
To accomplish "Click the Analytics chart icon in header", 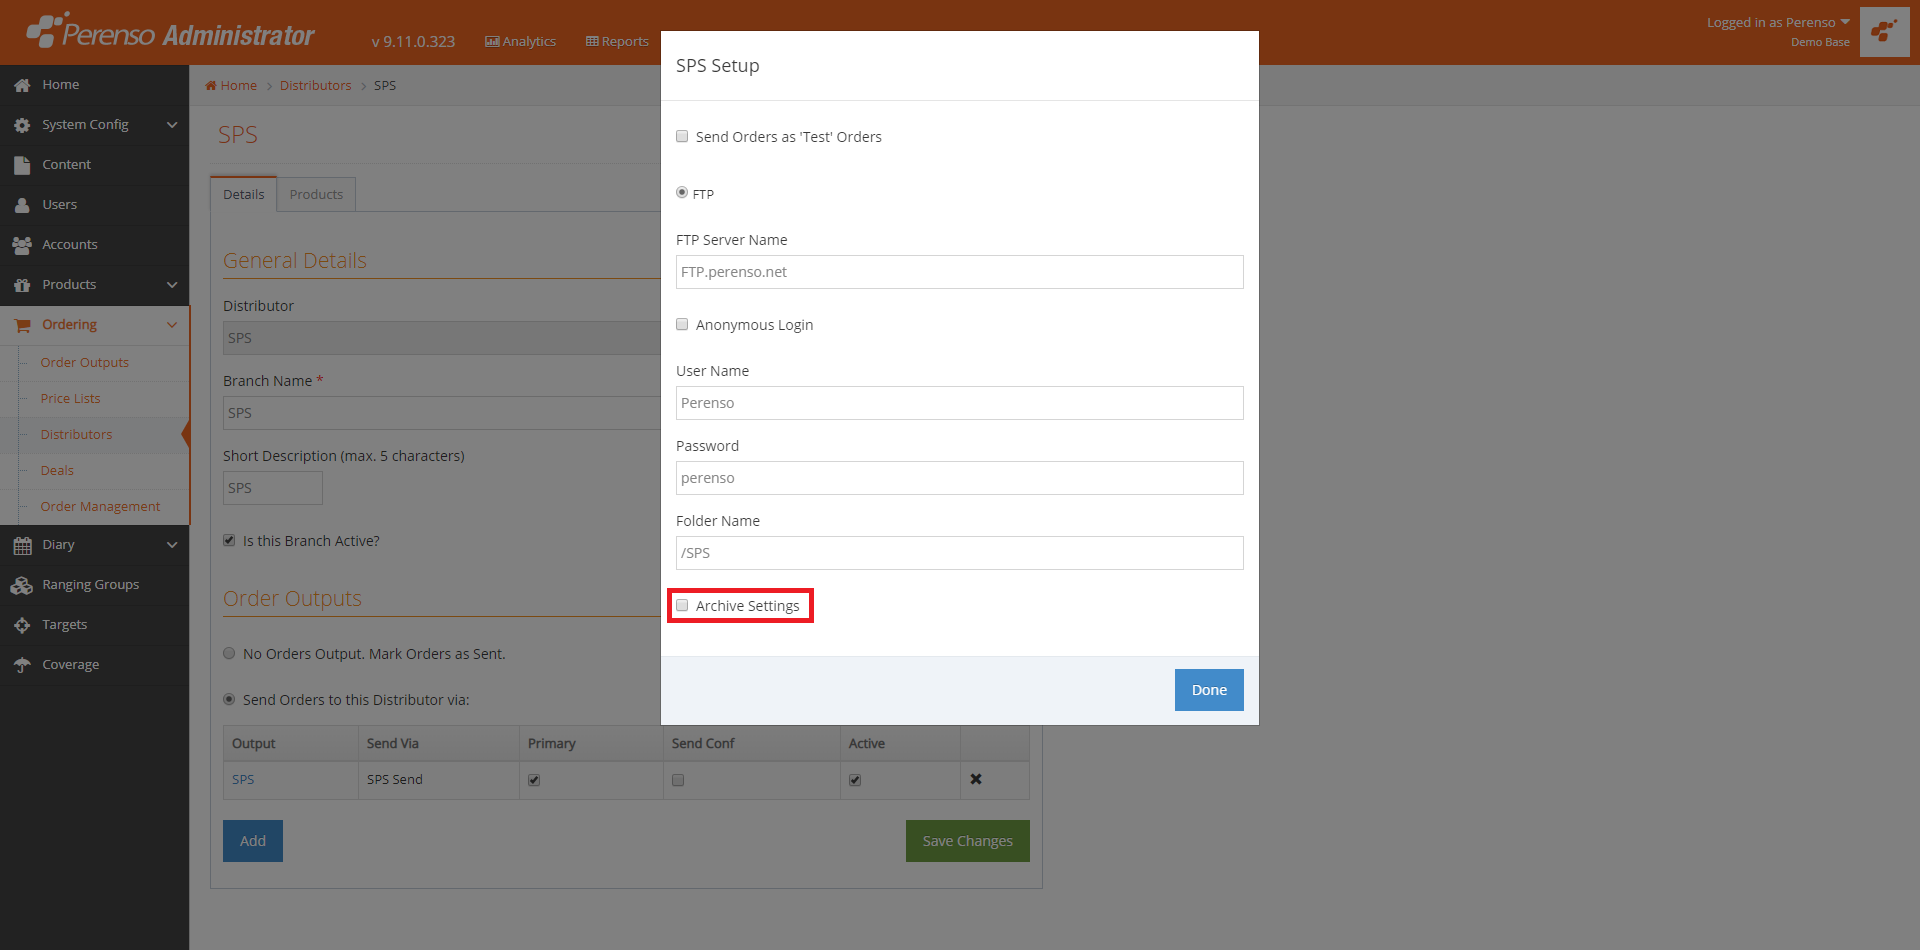I will coord(492,41).
